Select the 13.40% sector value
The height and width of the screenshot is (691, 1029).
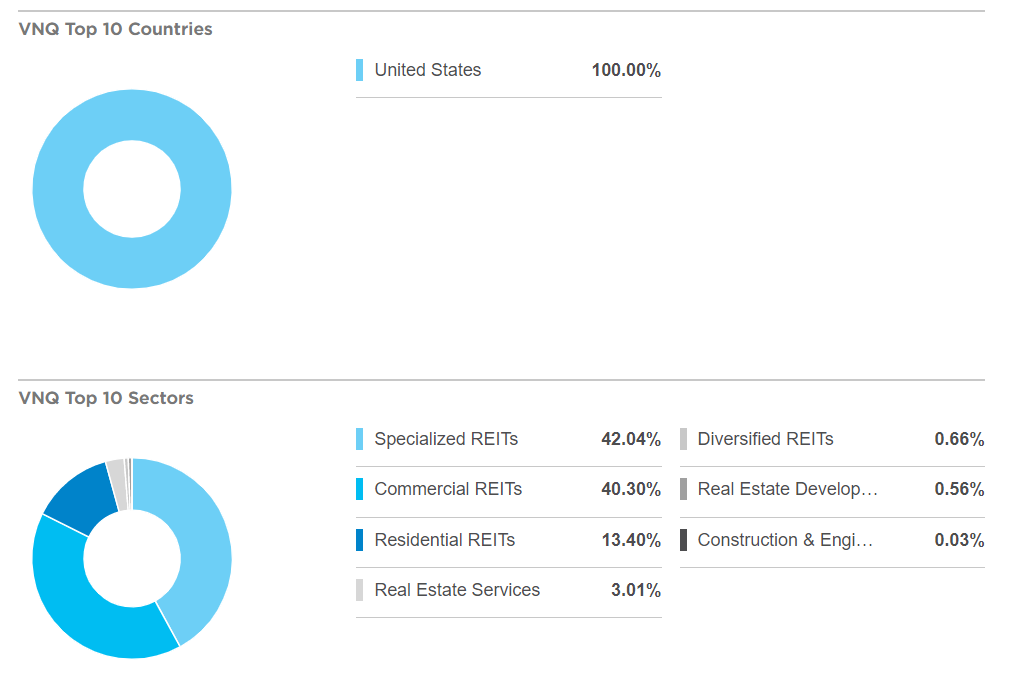(631, 540)
